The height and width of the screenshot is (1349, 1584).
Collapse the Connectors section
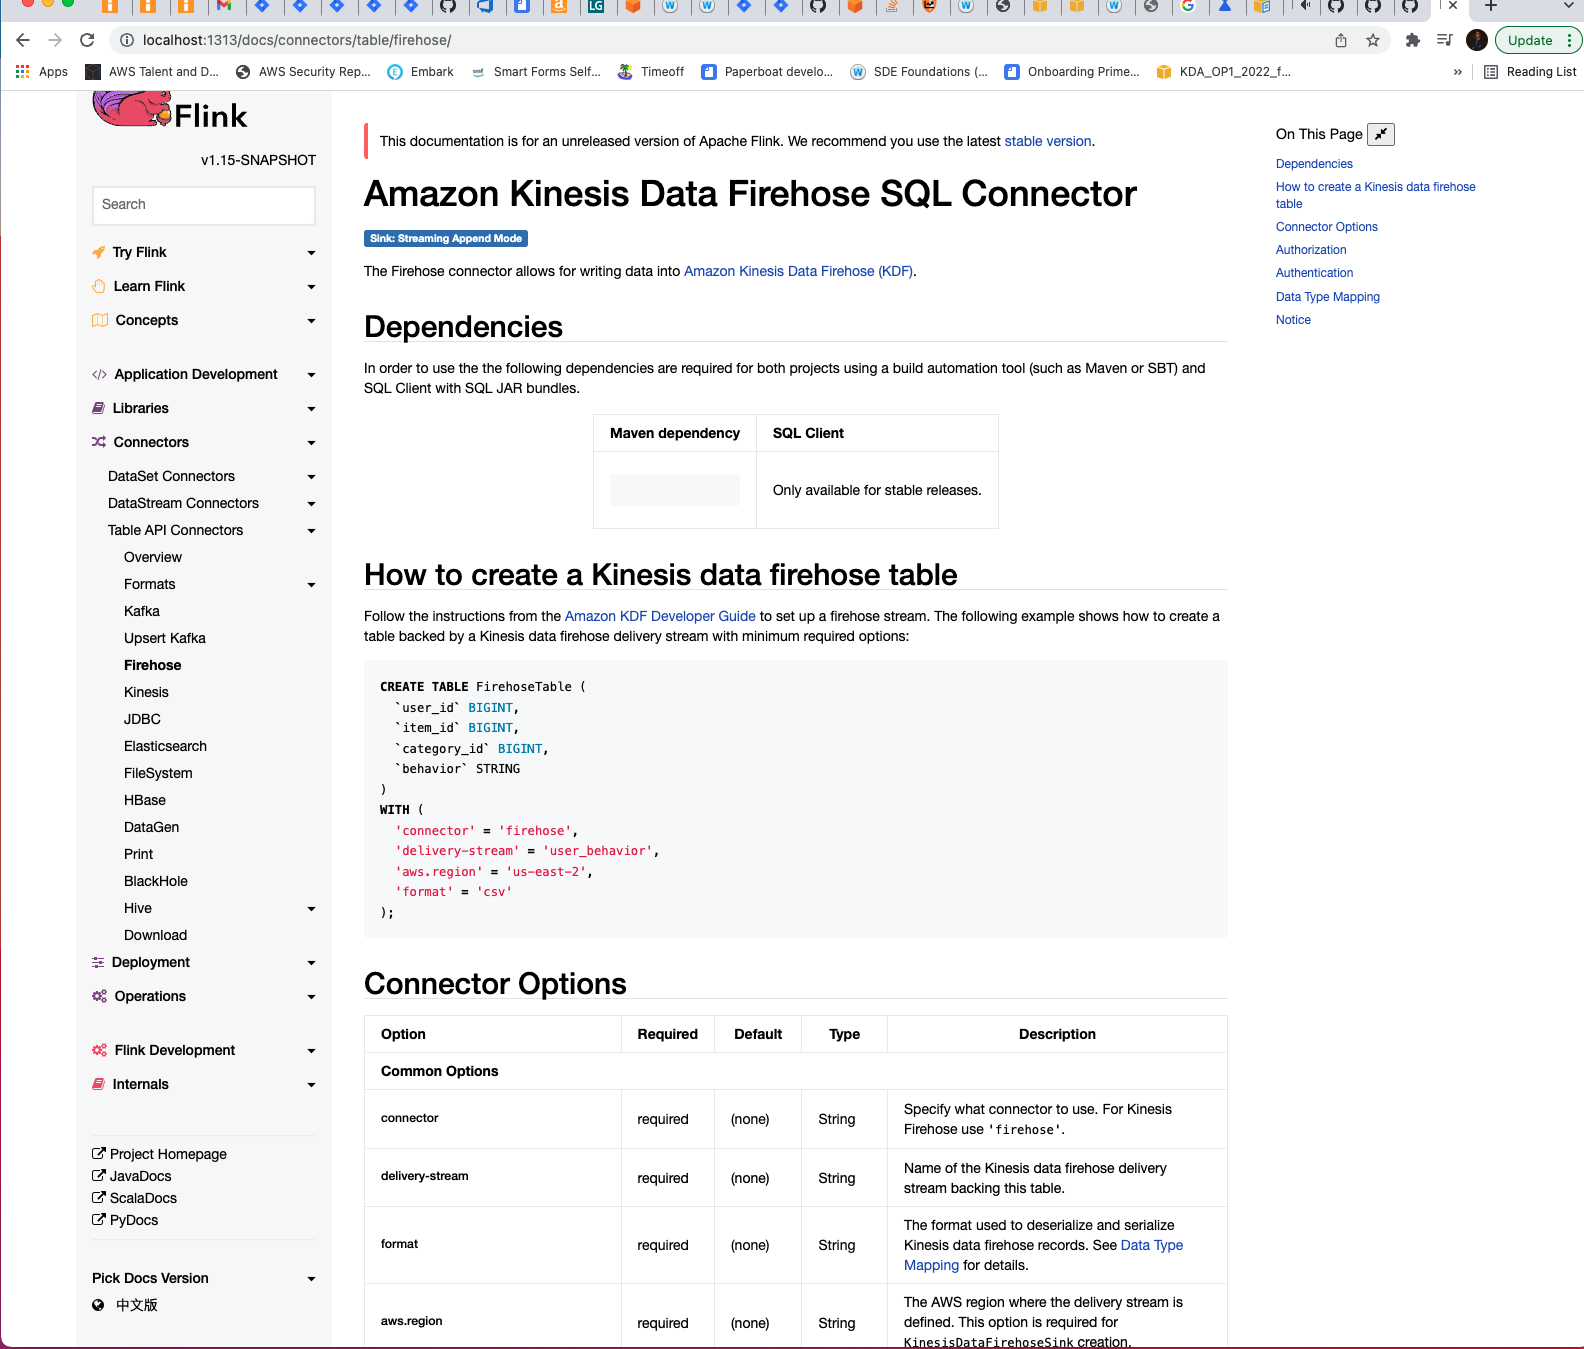[204, 442]
